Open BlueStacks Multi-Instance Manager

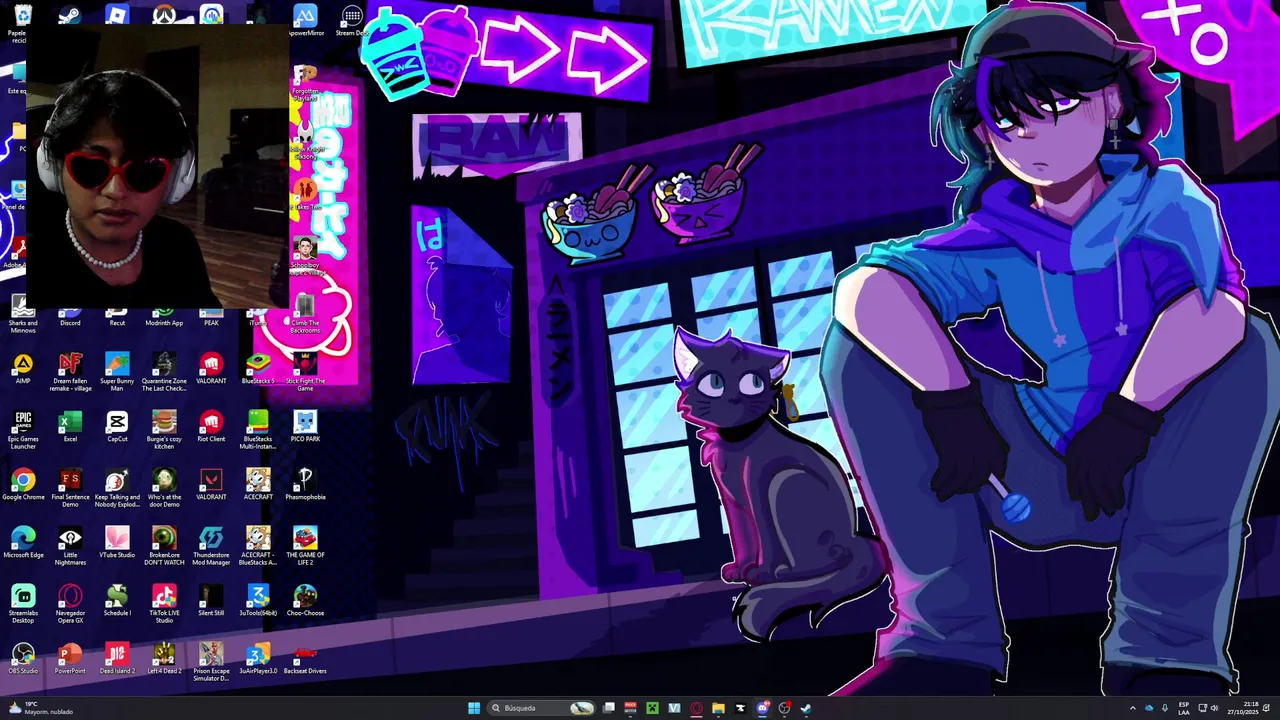click(x=258, y=430)
